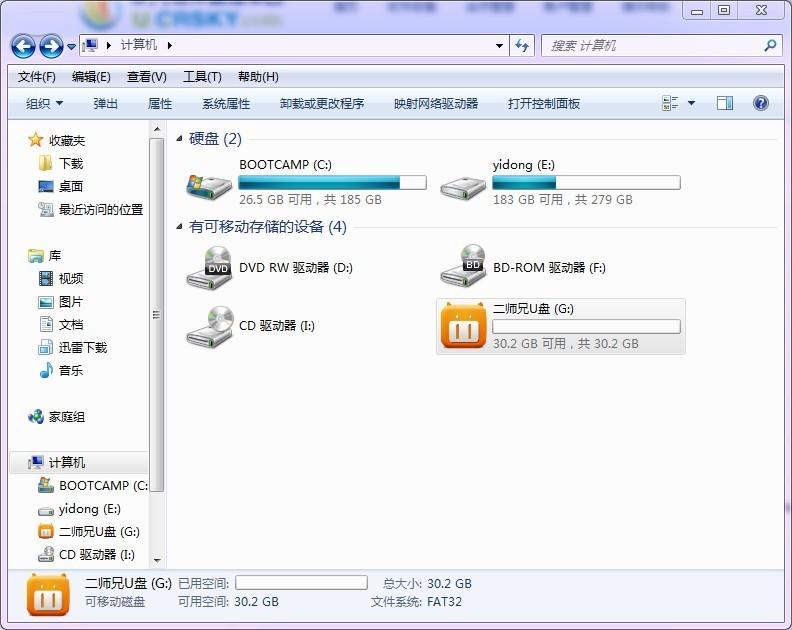Screen dimensions: 792x630
Task: Collapse the 有可移动存储的设备 (4) group
Action: point(179,227)
